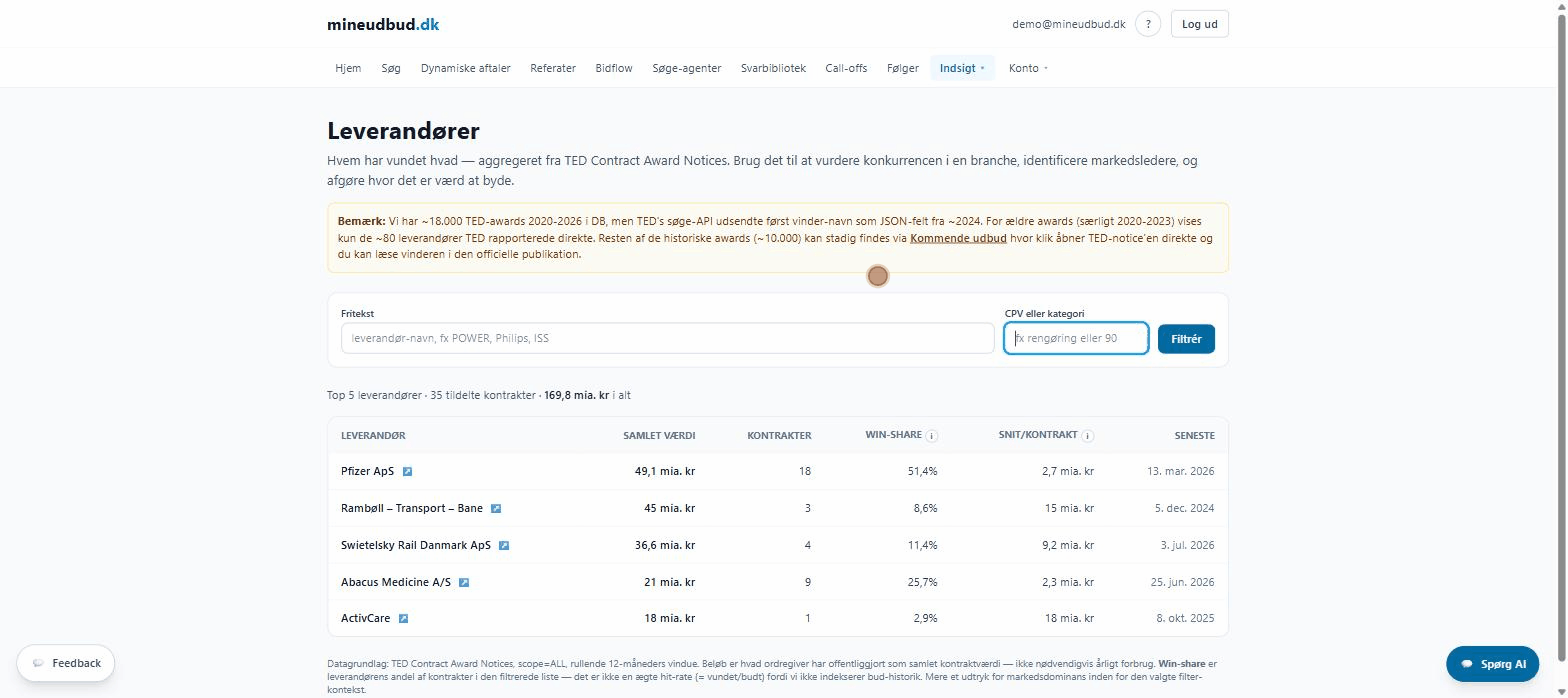The image size is (1568, 698).
Task: Click the 9,2 mia. kr average value
Action: click(1068, 545)
